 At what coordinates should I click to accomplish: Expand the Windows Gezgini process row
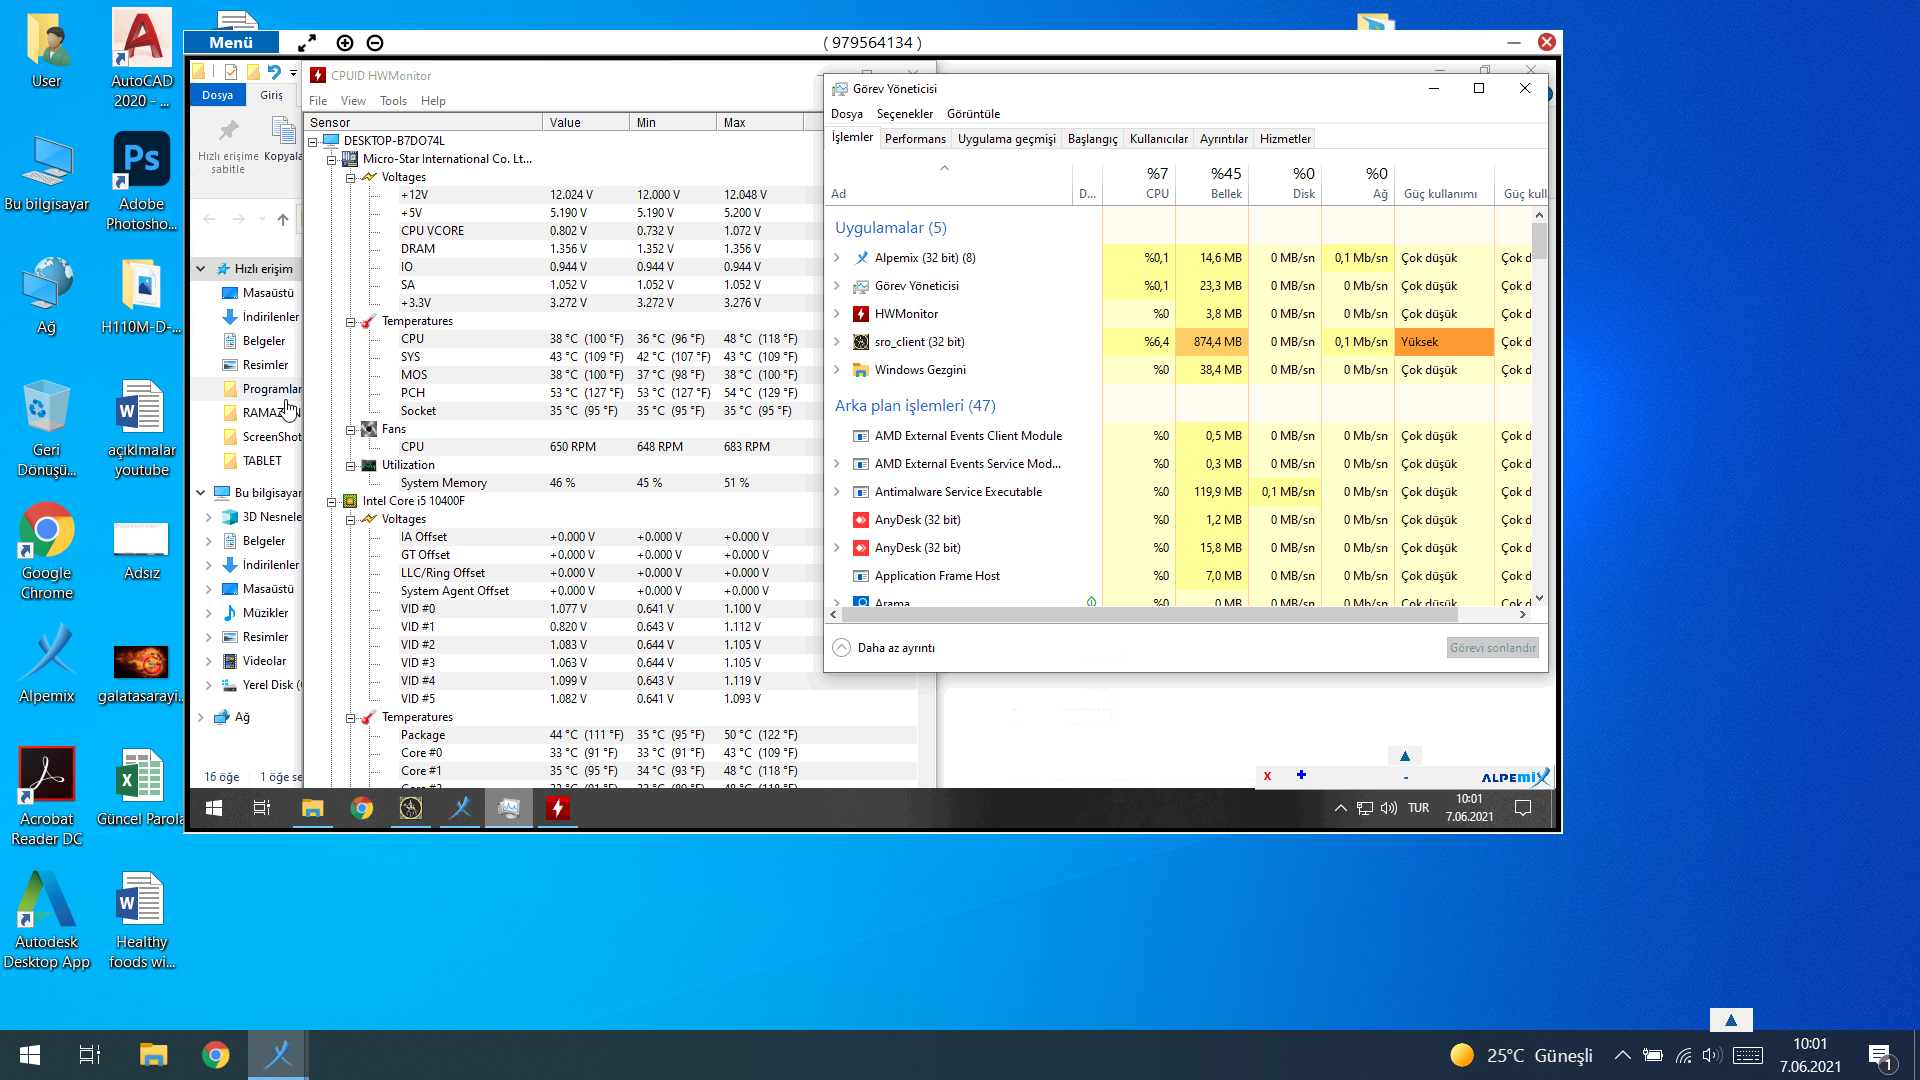point(837,370)
